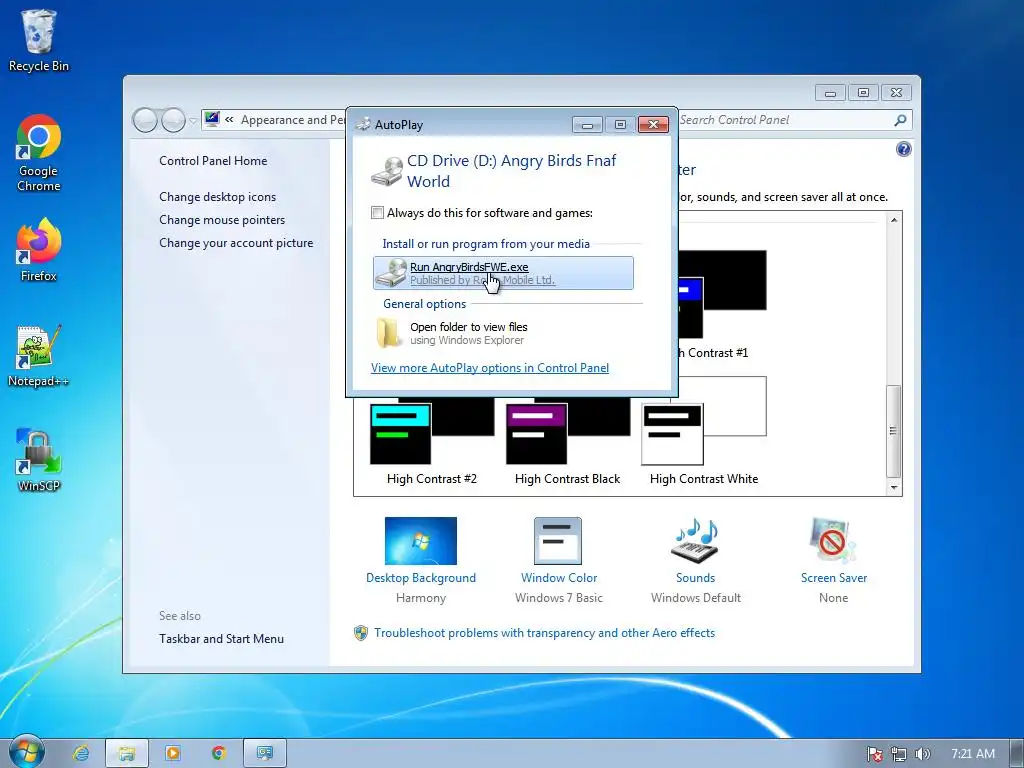1024x768 pixels.
Task: Click Change mouse pointers link
Action: pos(222,219)
